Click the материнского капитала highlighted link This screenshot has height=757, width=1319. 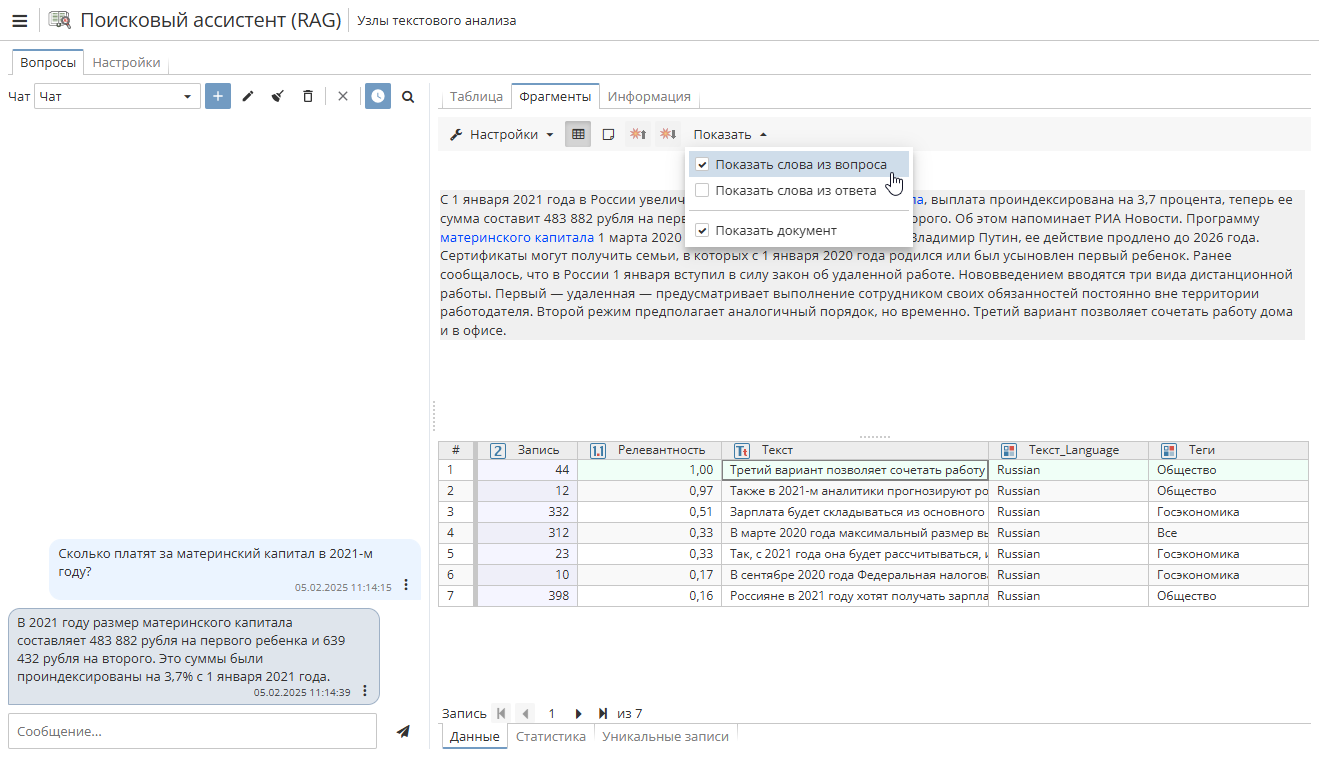[518, 238]
